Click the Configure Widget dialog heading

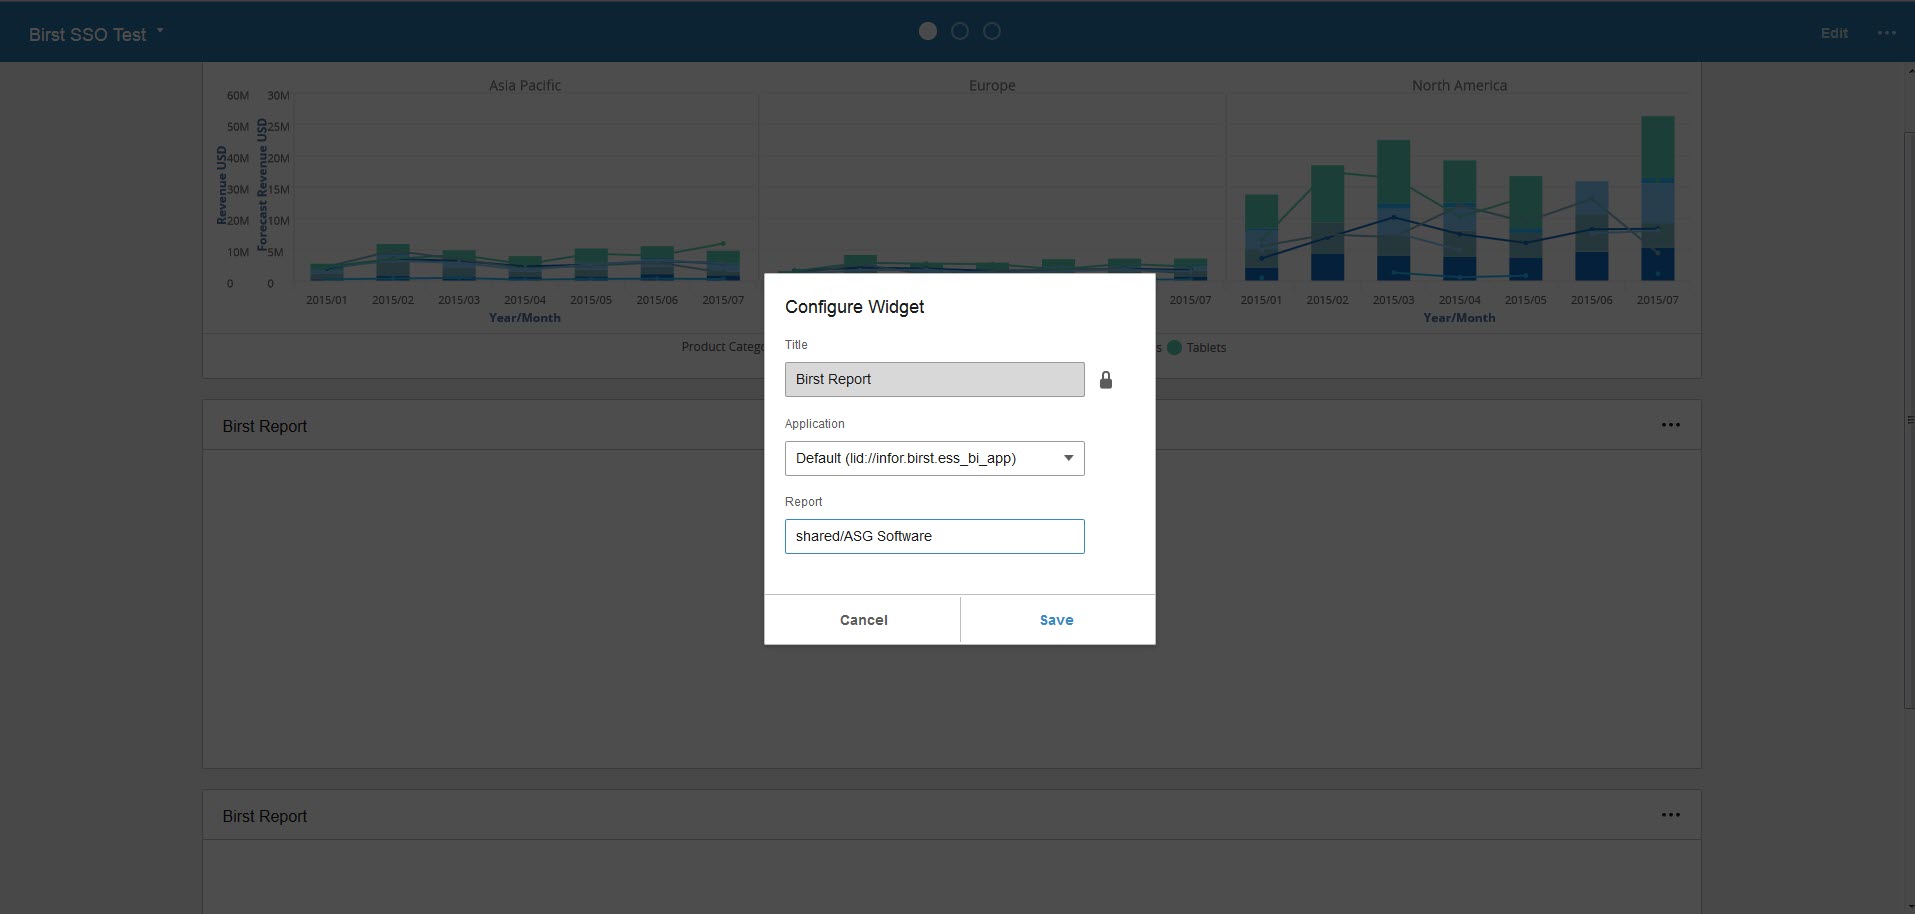tap(854, 307)
